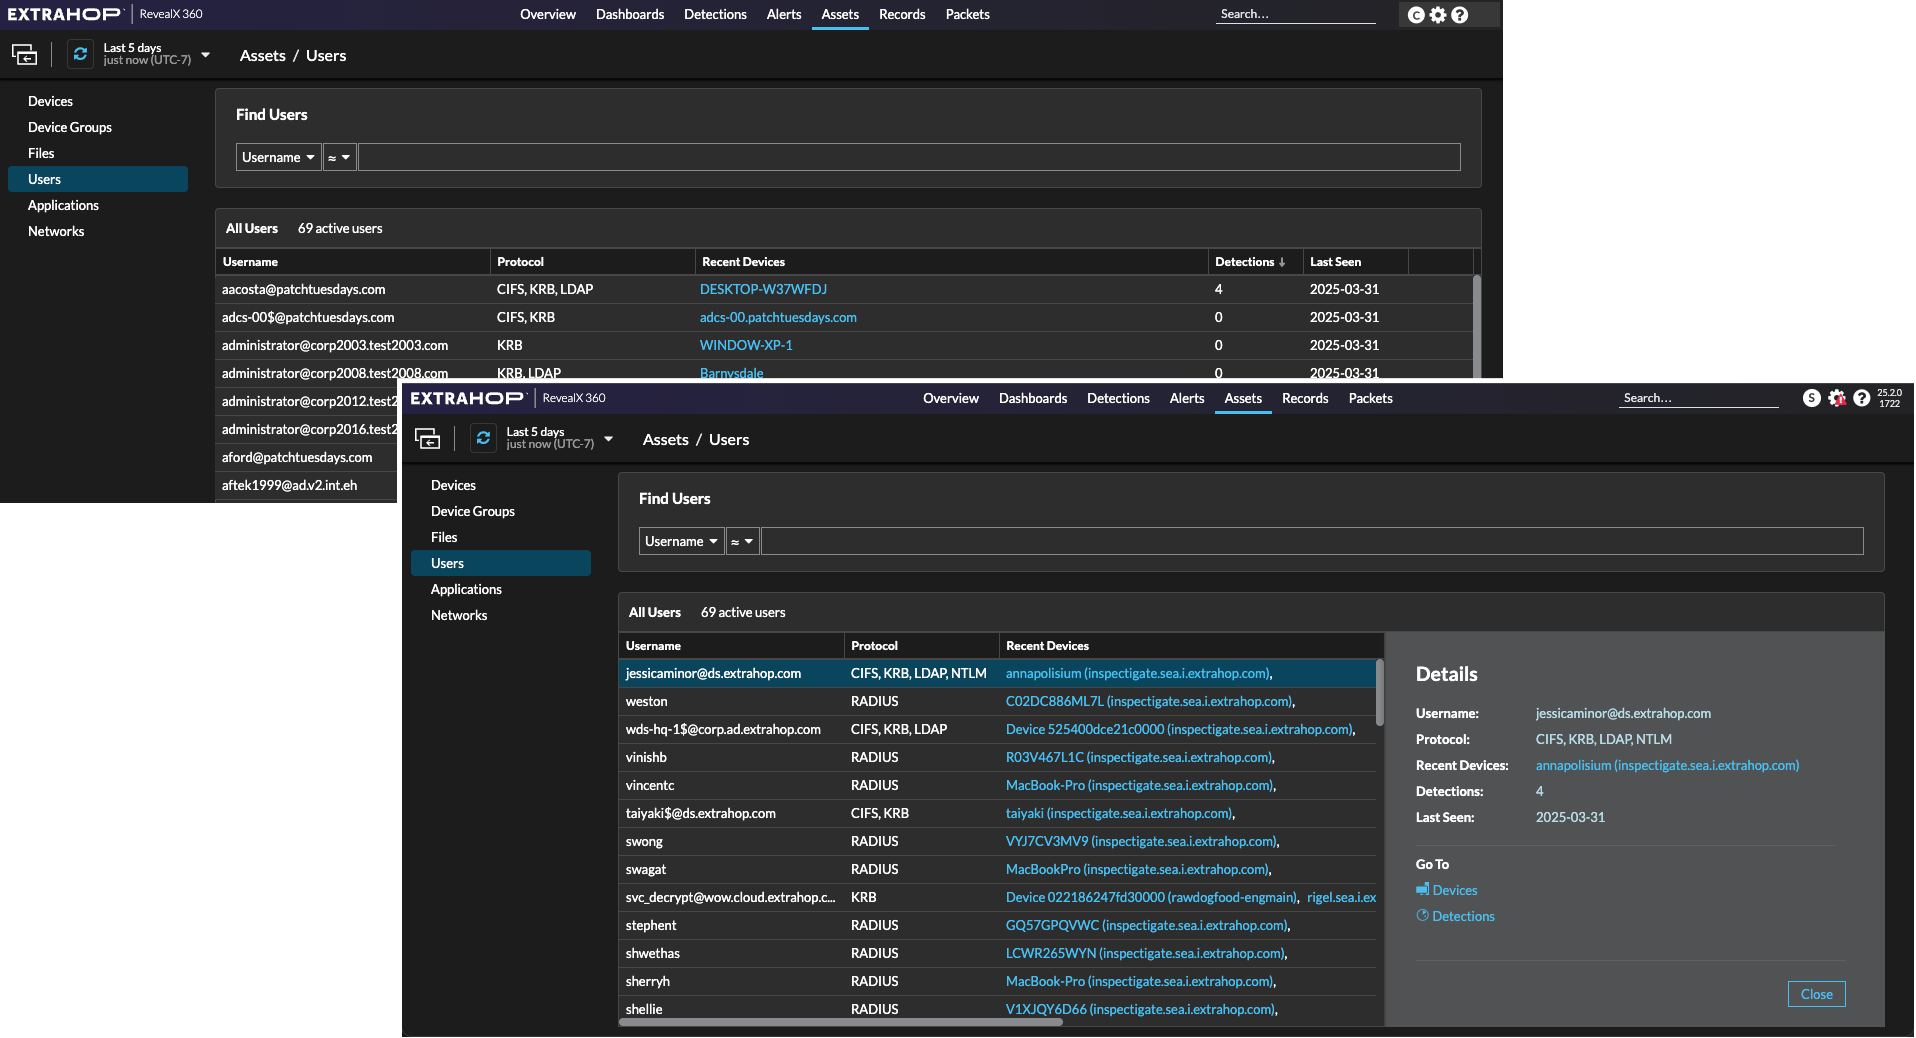Click the refresh time interval icon in the front window

click(483, 438)
